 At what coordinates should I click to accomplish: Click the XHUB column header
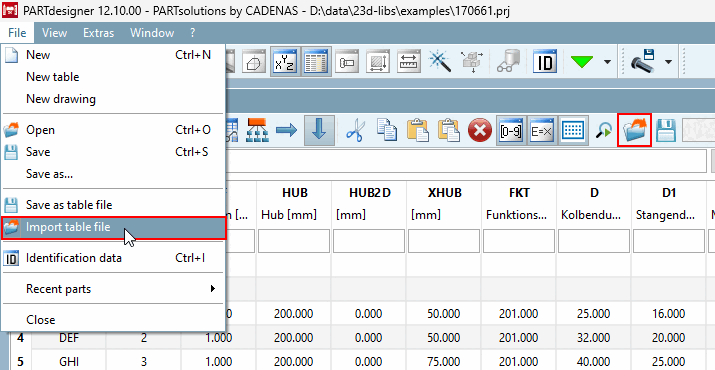444,204
